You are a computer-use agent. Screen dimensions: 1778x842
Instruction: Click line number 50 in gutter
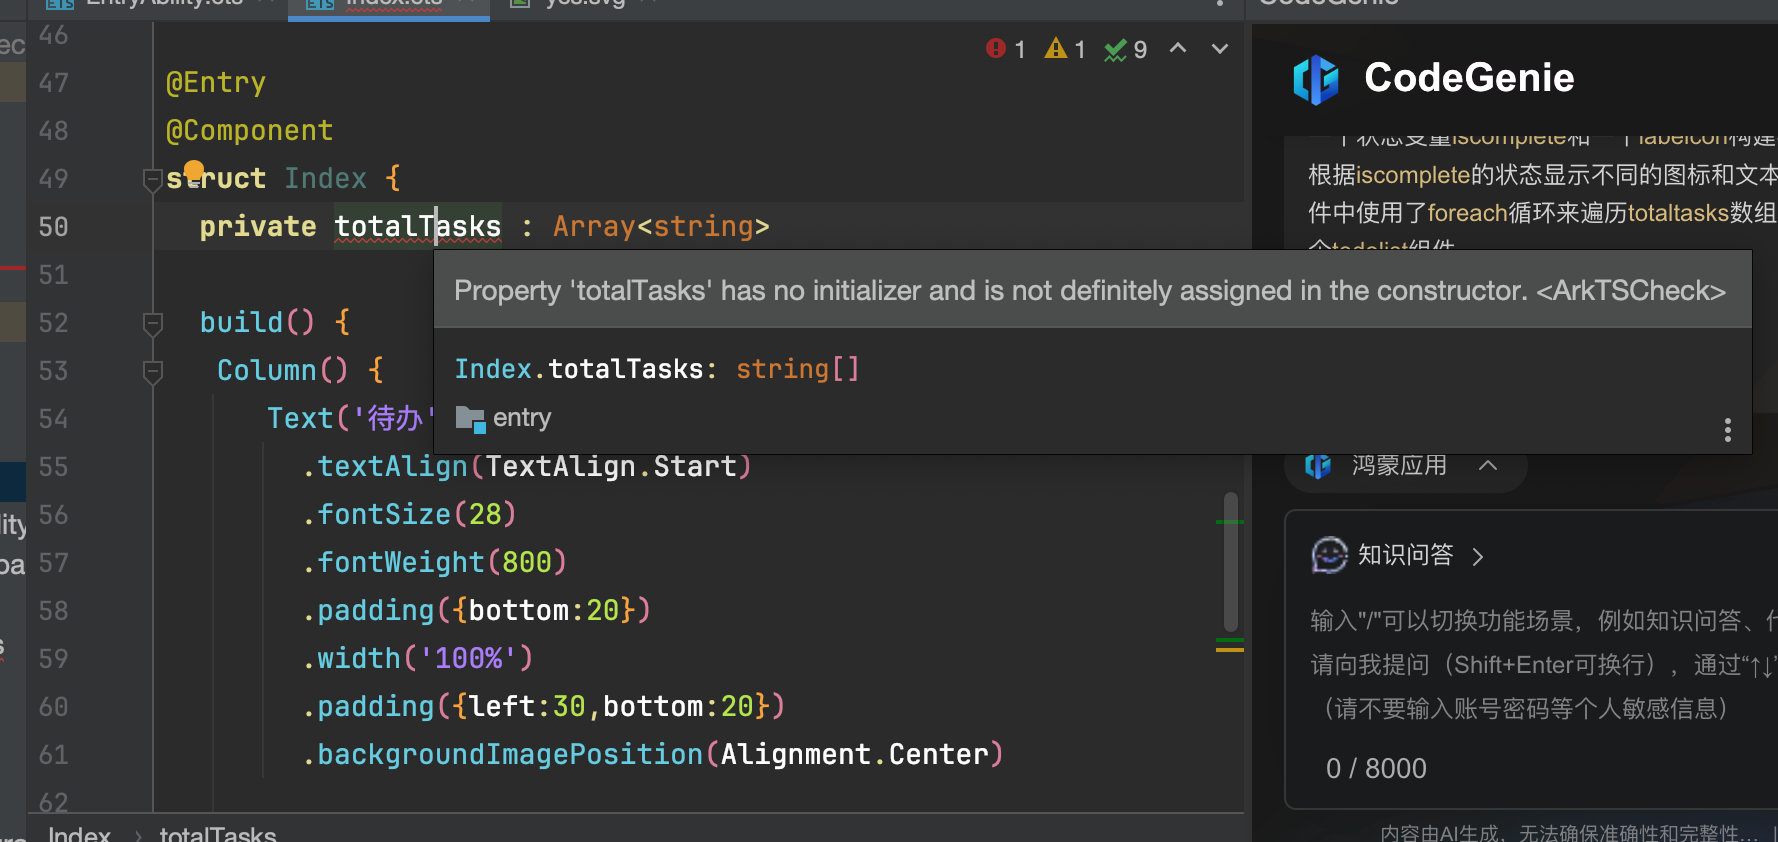click(x=53, y=227)
